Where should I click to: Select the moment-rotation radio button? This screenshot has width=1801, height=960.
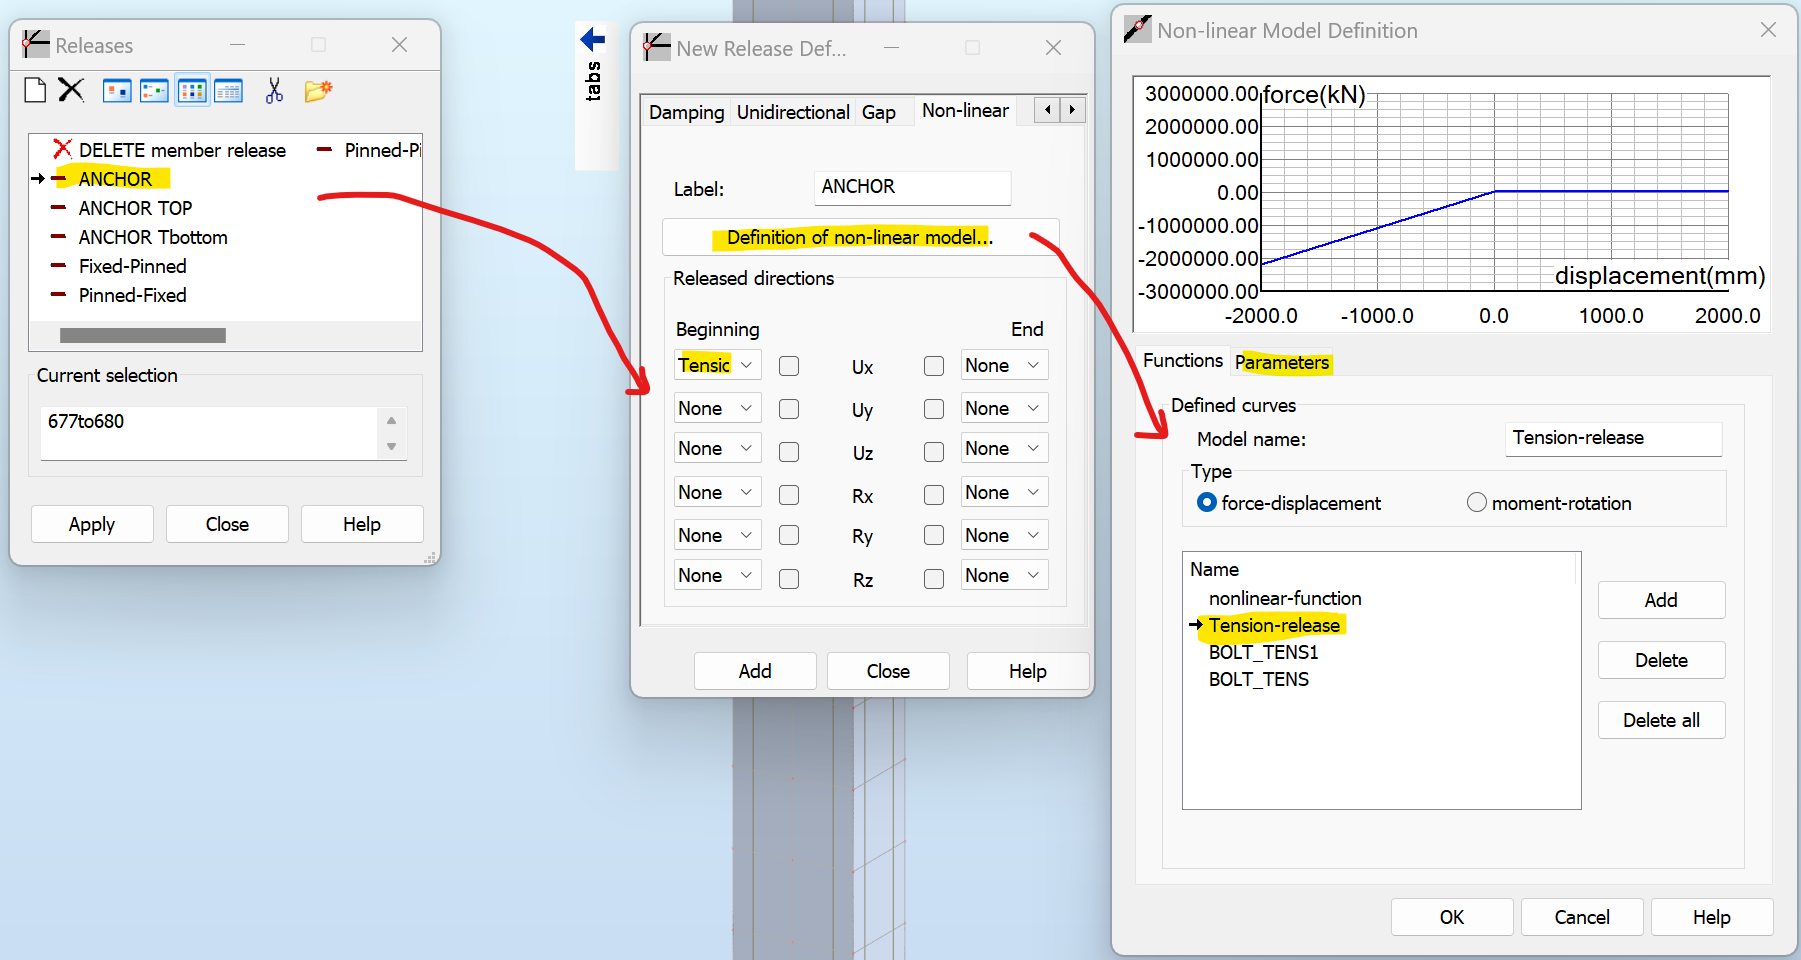click(1477, 503)
